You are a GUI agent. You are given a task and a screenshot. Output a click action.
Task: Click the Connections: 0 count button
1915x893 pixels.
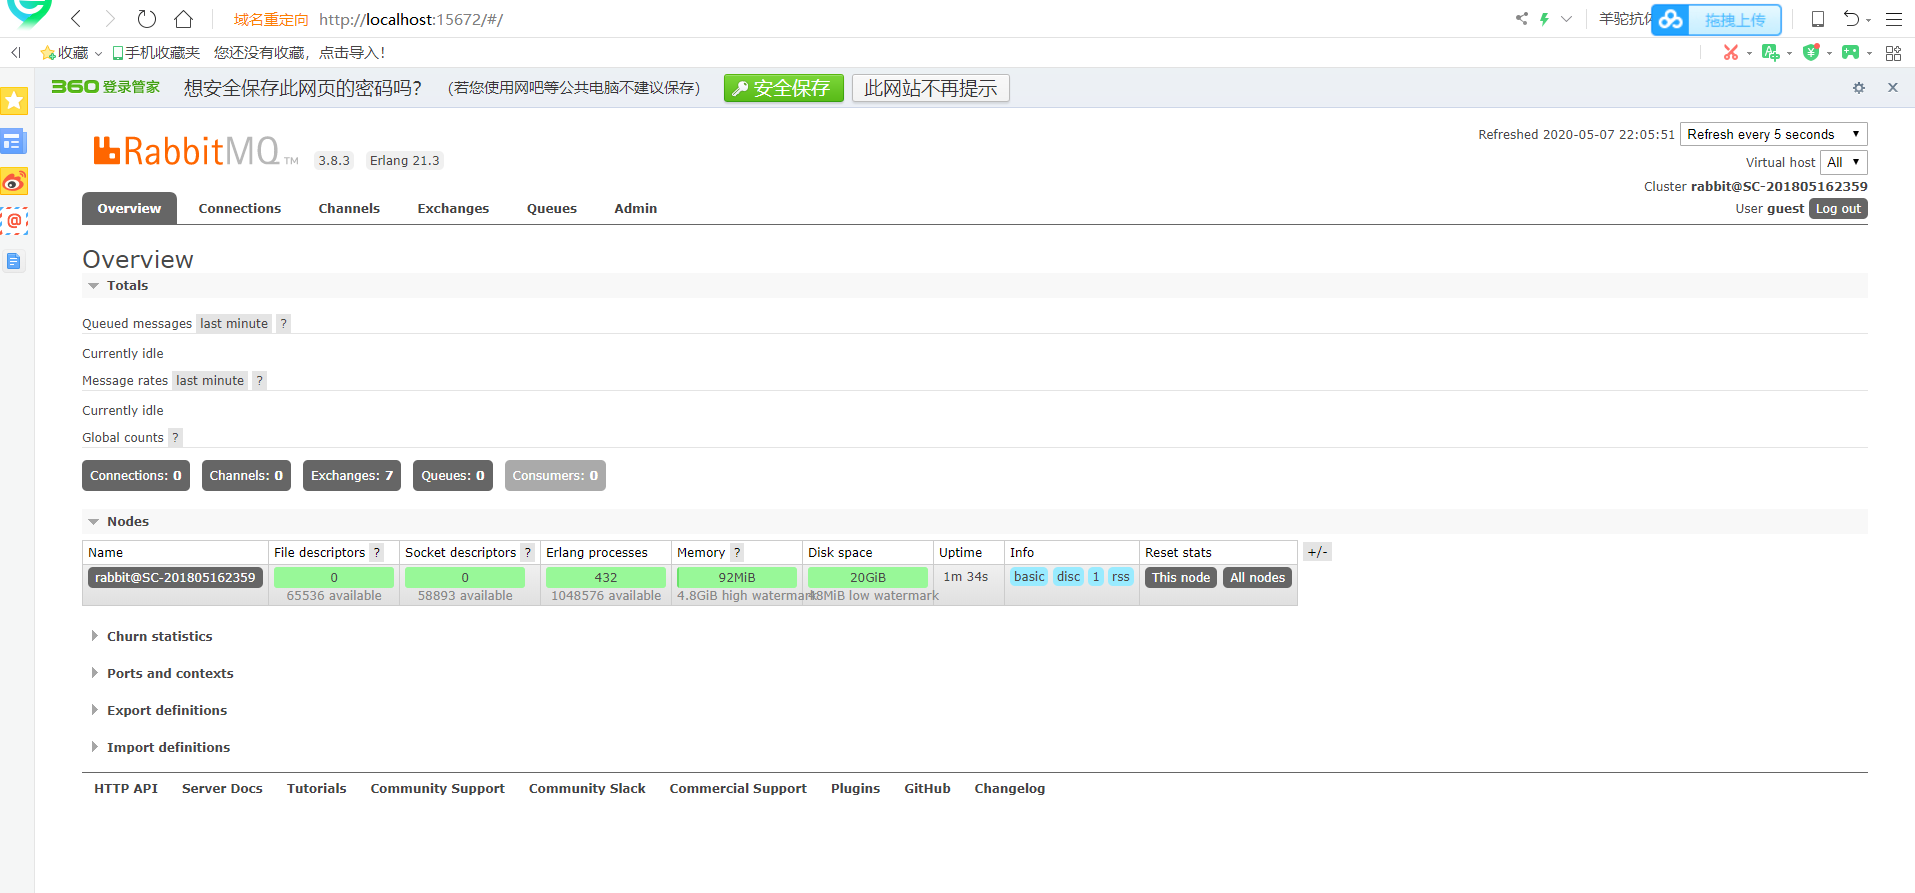[136, 475]
